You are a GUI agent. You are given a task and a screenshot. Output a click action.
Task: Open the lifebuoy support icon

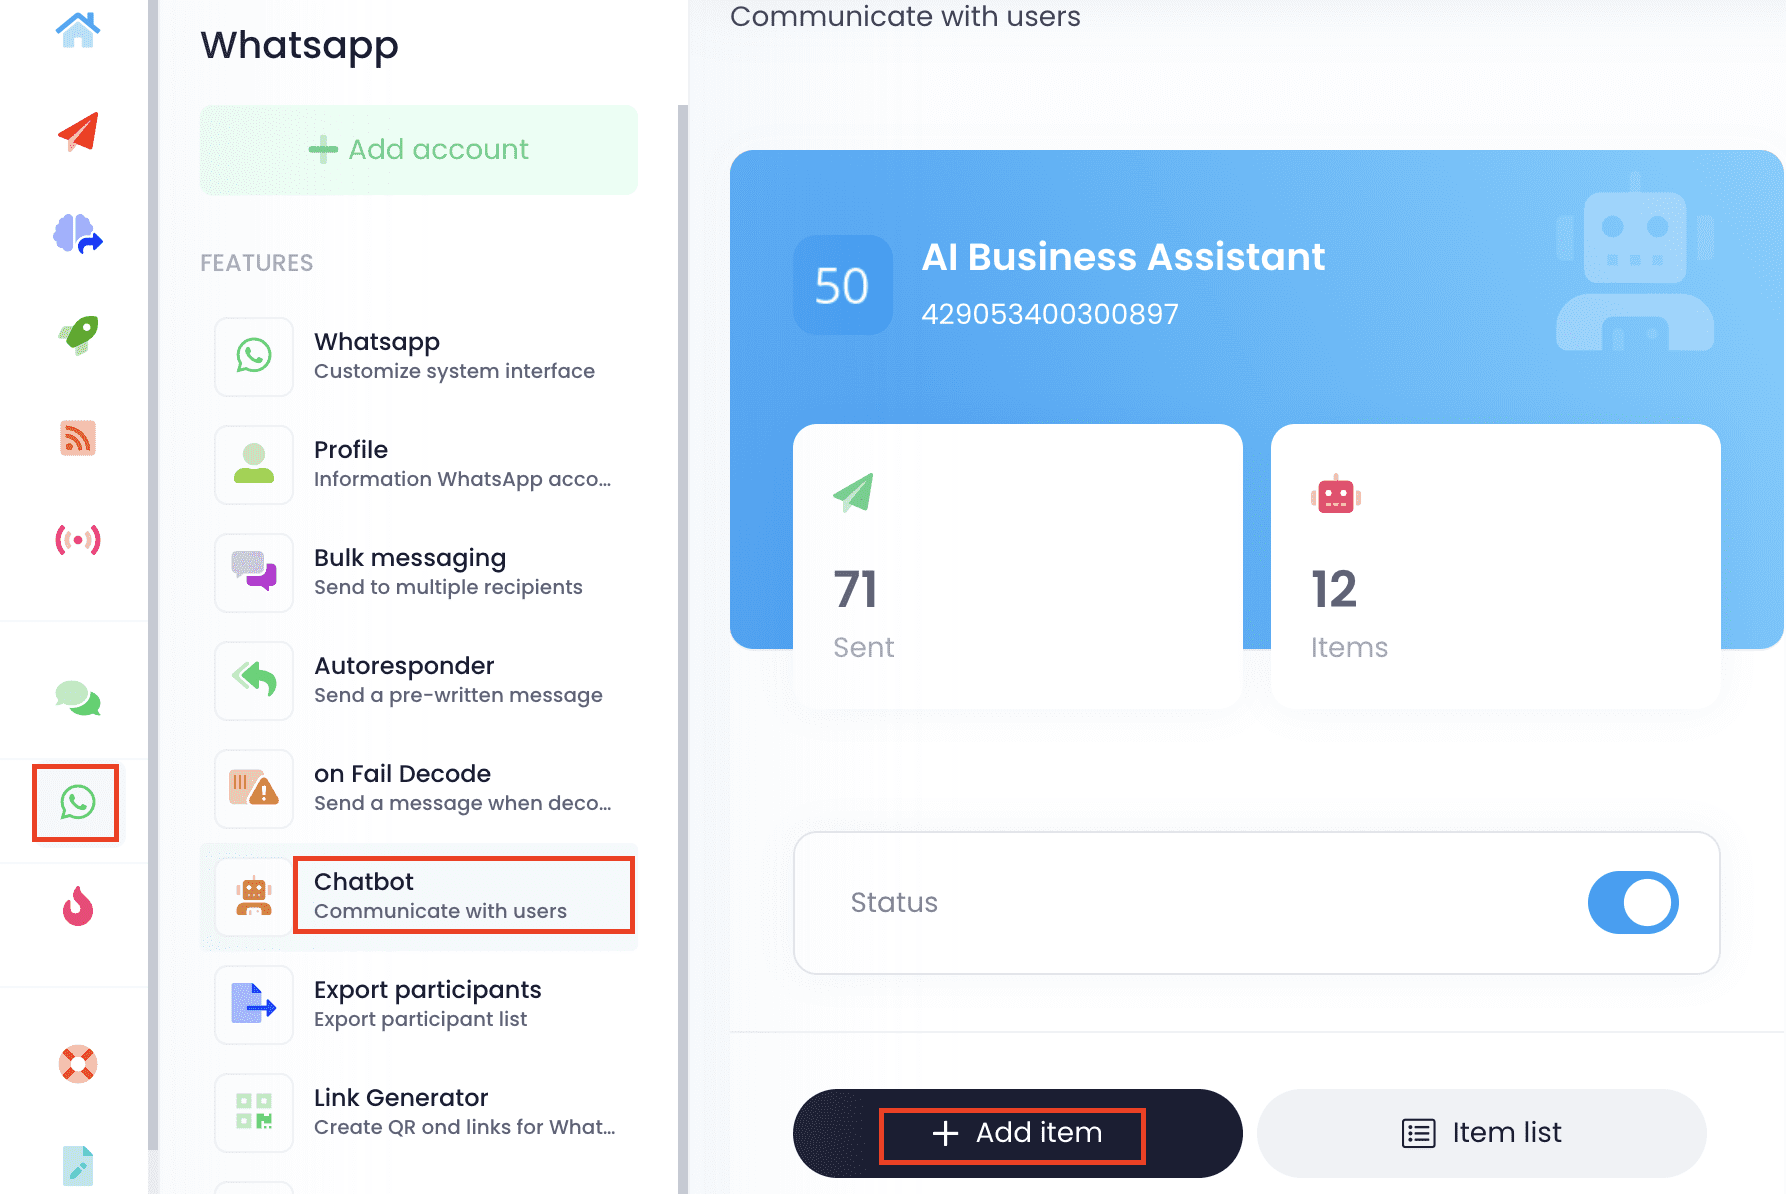coord(77,1064)
